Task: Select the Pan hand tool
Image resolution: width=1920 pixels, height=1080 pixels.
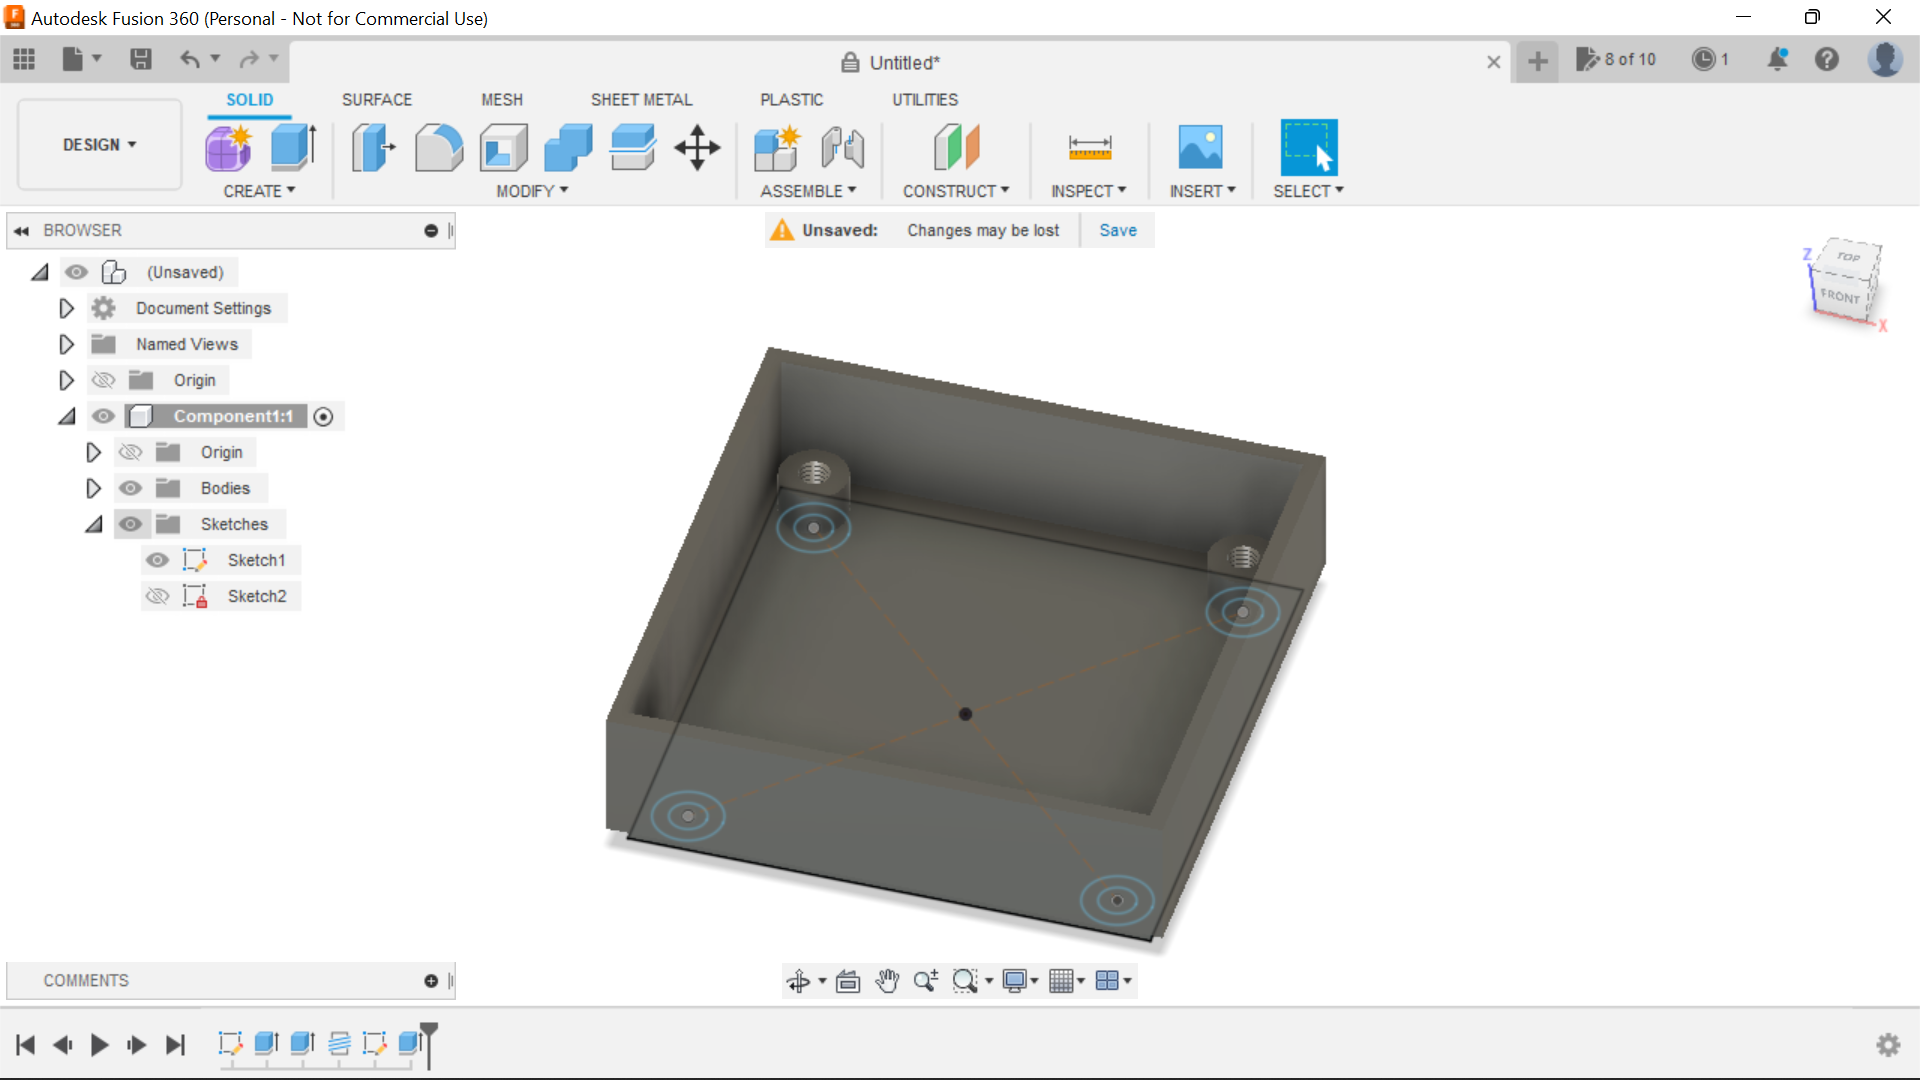Action: [x=887, y=981]
